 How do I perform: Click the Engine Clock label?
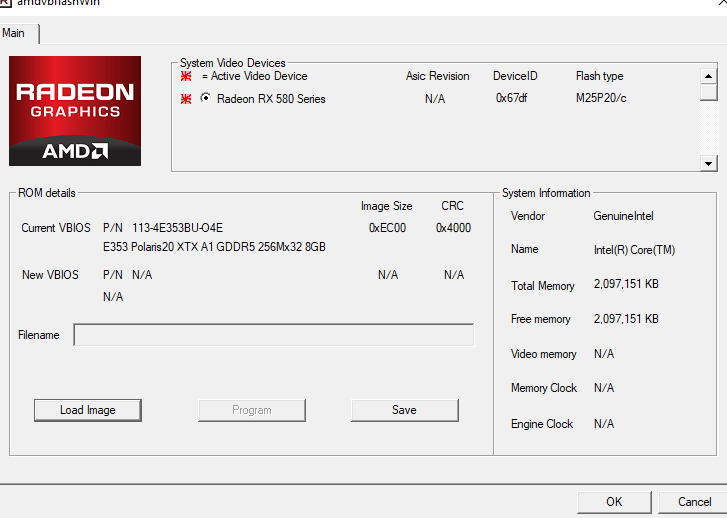point(542,424)
